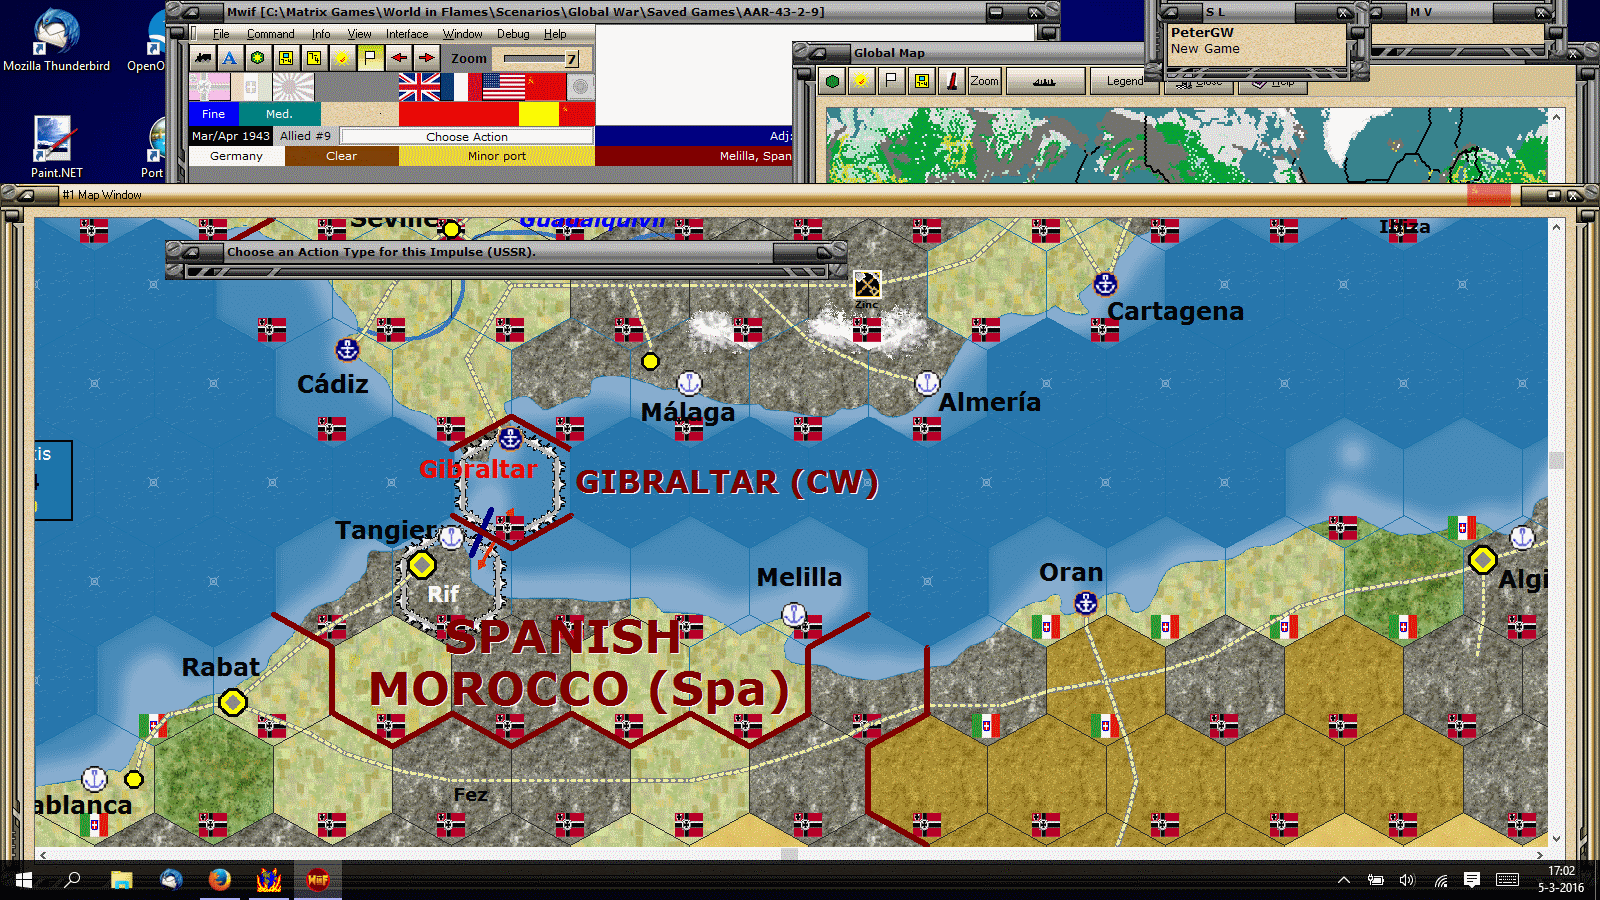Open the Info menu
1600x900 pixels.
[x=320, y=34]
